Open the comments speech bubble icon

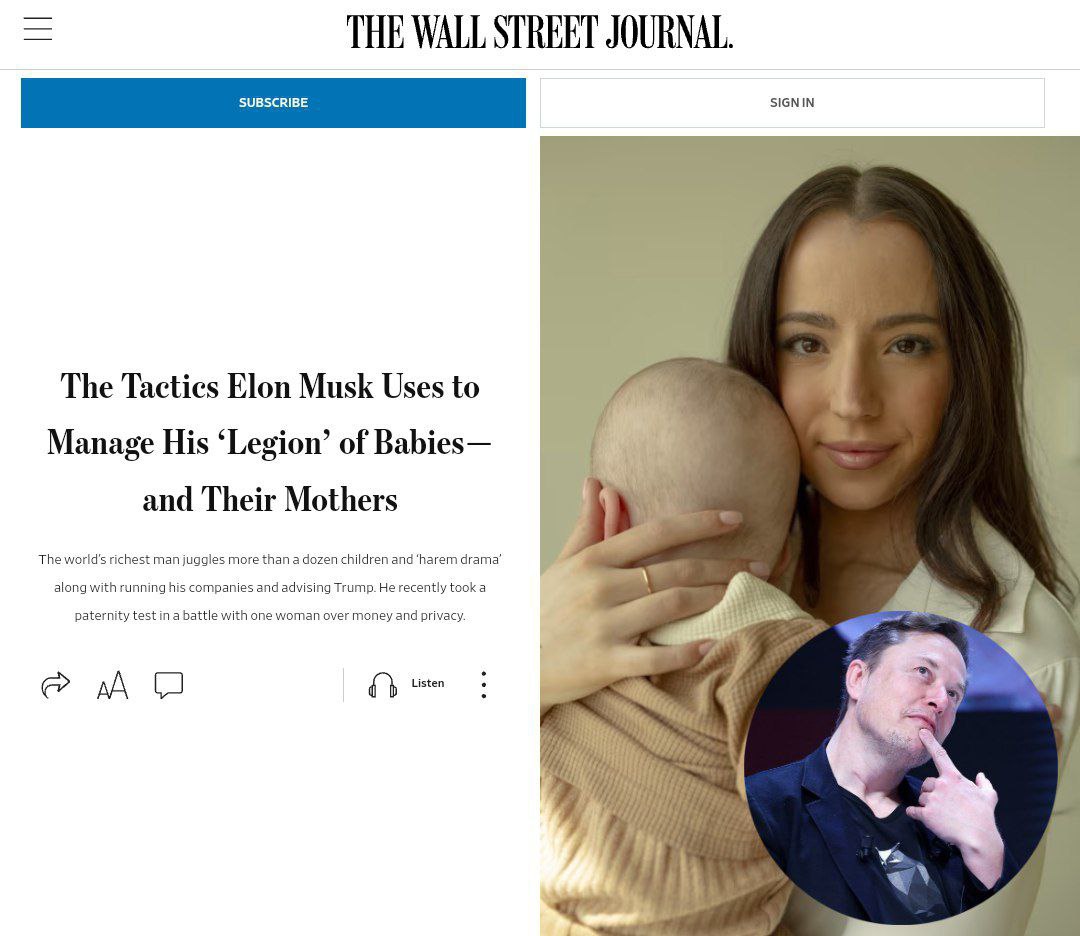click(x=169, y=685)
